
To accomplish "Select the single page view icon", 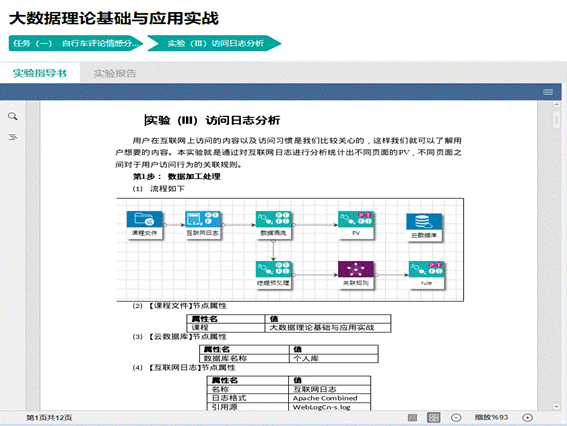I will point(412,418).
